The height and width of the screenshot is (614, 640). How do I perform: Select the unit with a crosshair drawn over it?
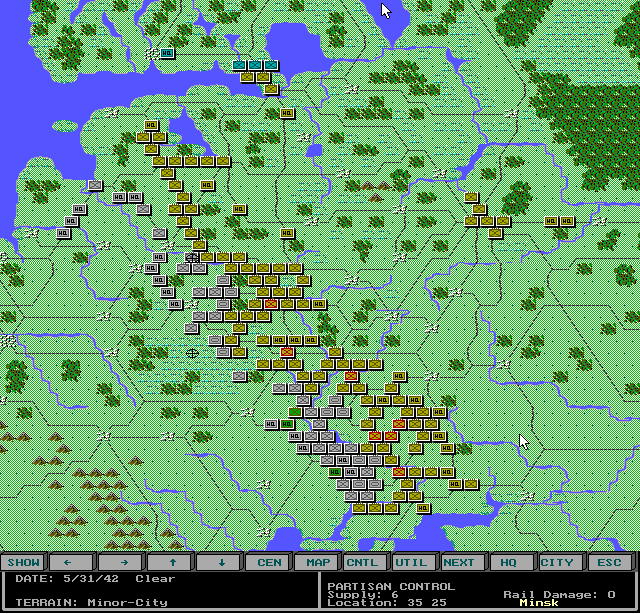[192, 257]
